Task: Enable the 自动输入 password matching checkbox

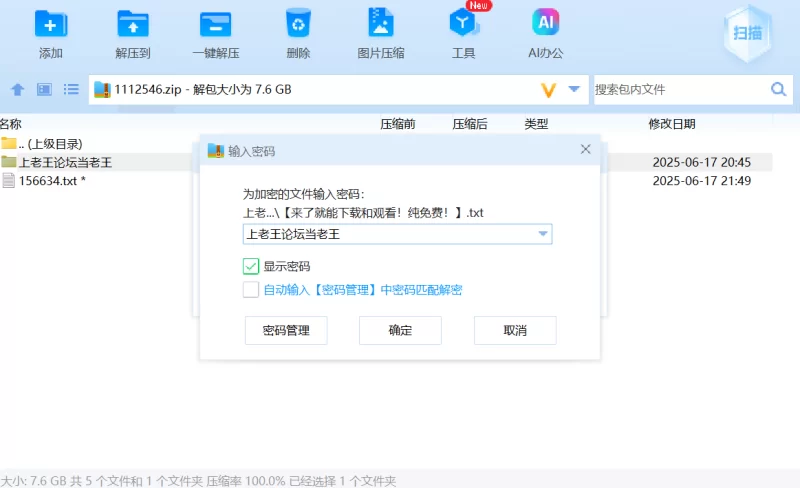Action: (251, 289)
